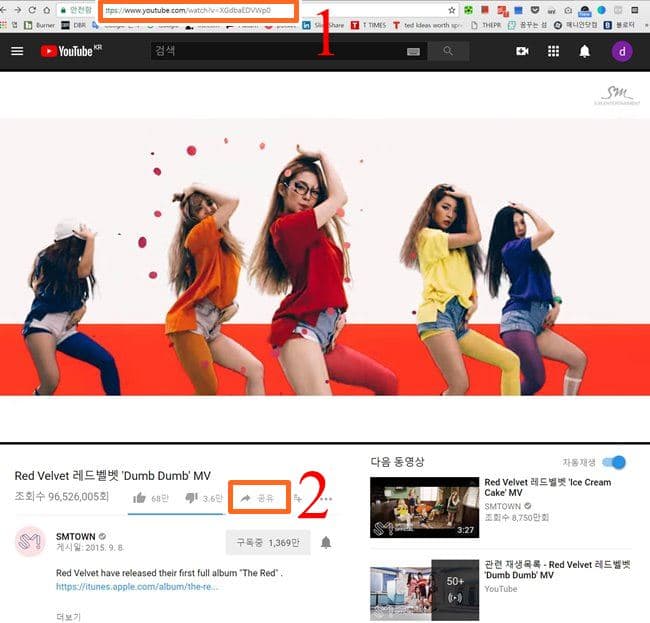The width and height of the screenshot is (650, 623).
Task: Click the view count 96,526,005 text
Action: pos(62,496)
